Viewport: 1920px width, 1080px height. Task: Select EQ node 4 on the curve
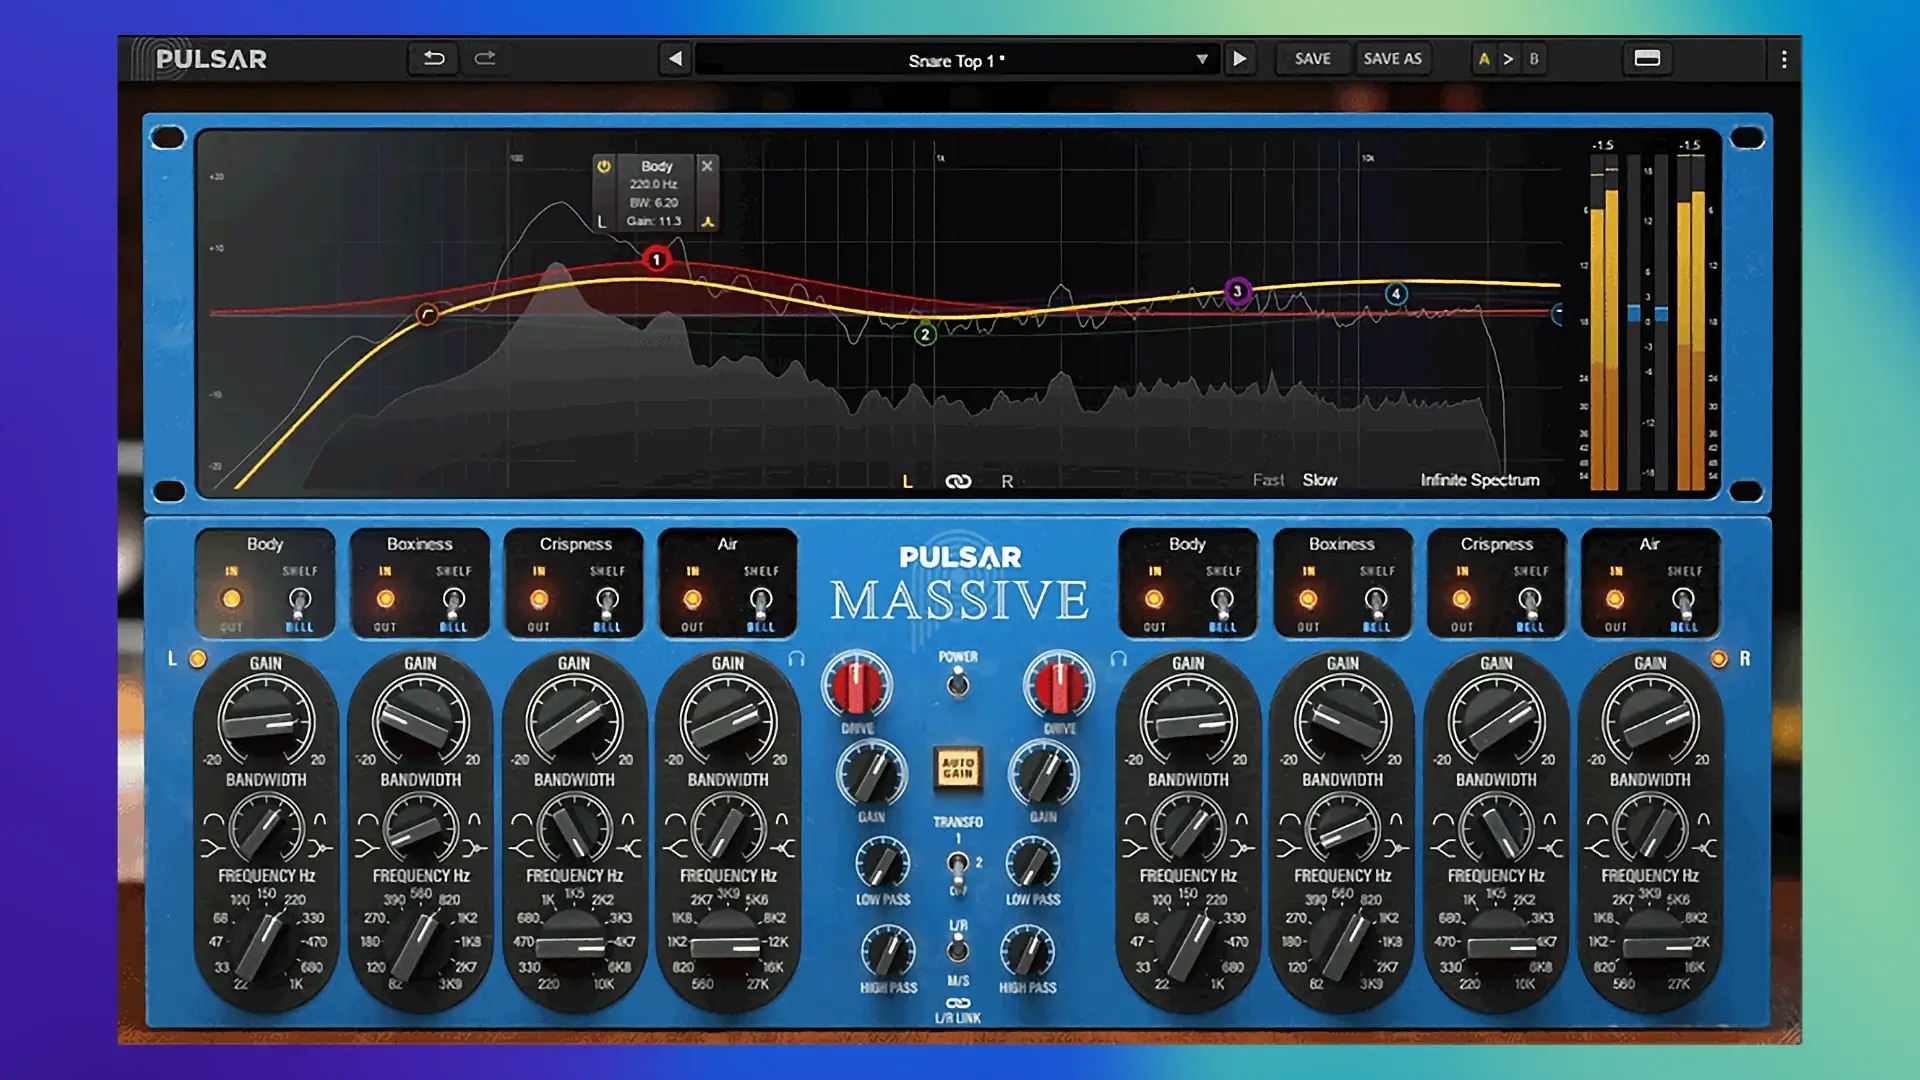(1396, 294)
